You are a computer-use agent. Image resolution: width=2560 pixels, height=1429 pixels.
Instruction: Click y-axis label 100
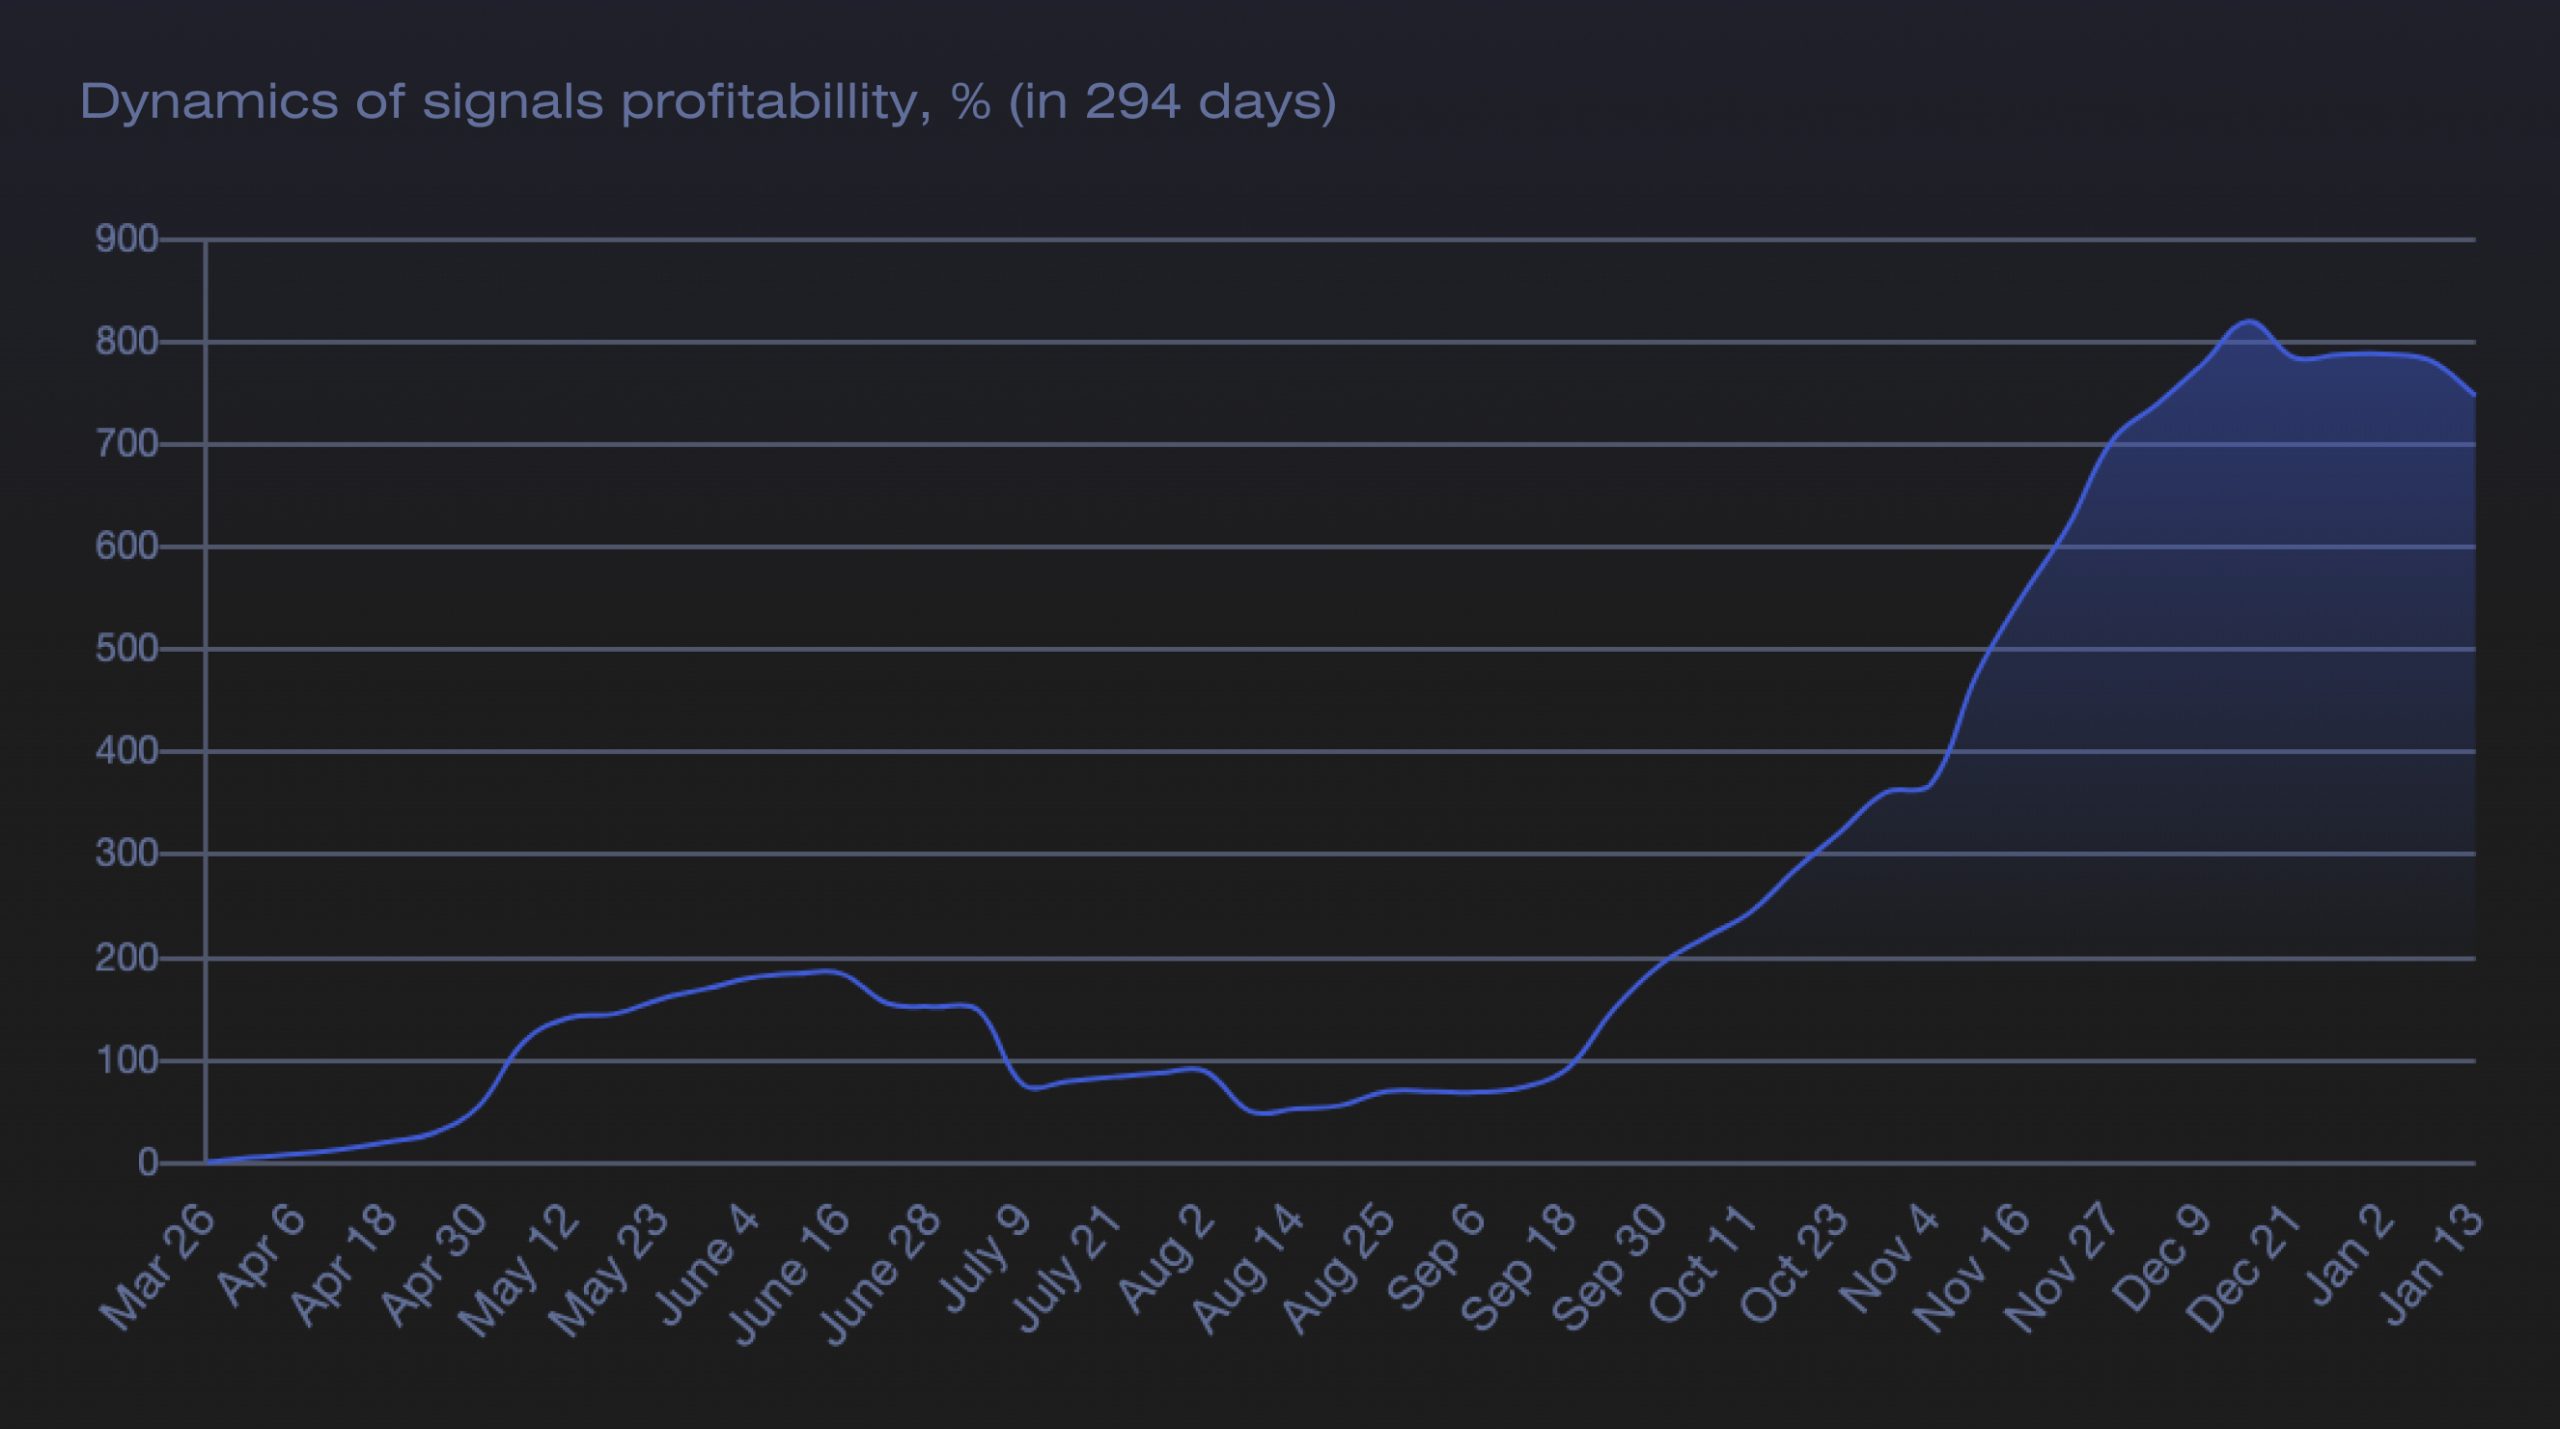coord(126,1060)
